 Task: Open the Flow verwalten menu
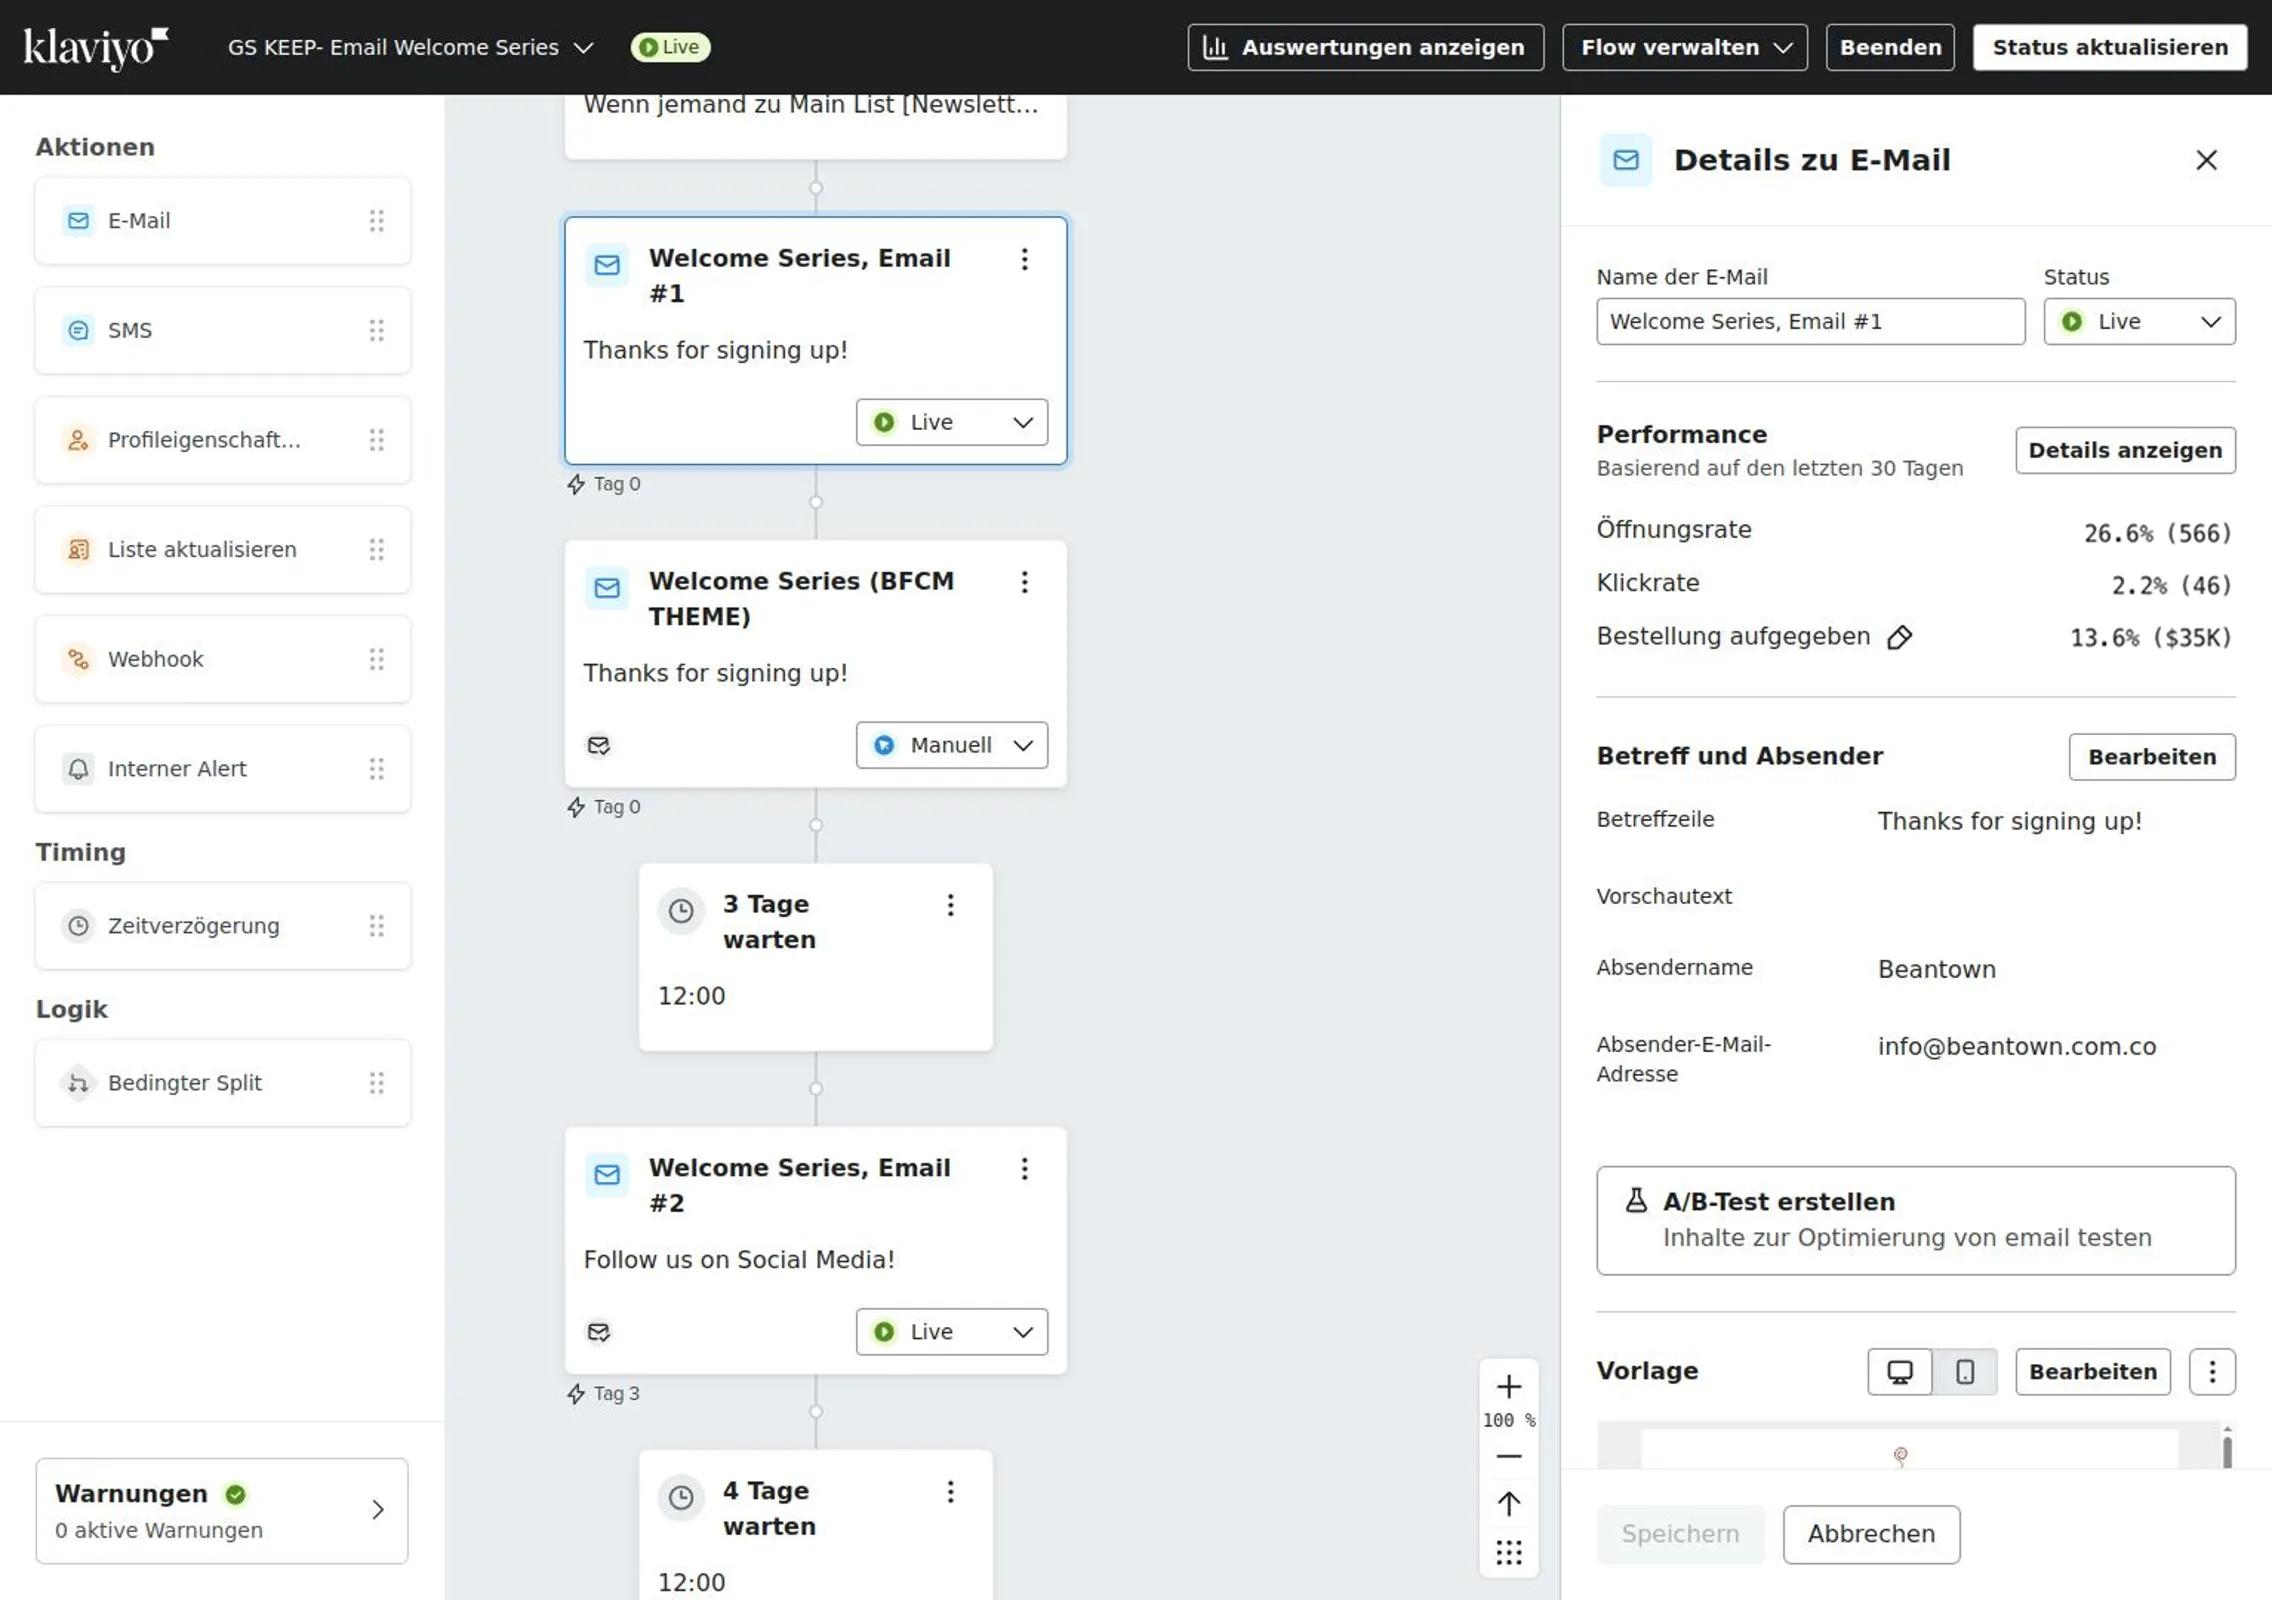(x=1684, y=48)
